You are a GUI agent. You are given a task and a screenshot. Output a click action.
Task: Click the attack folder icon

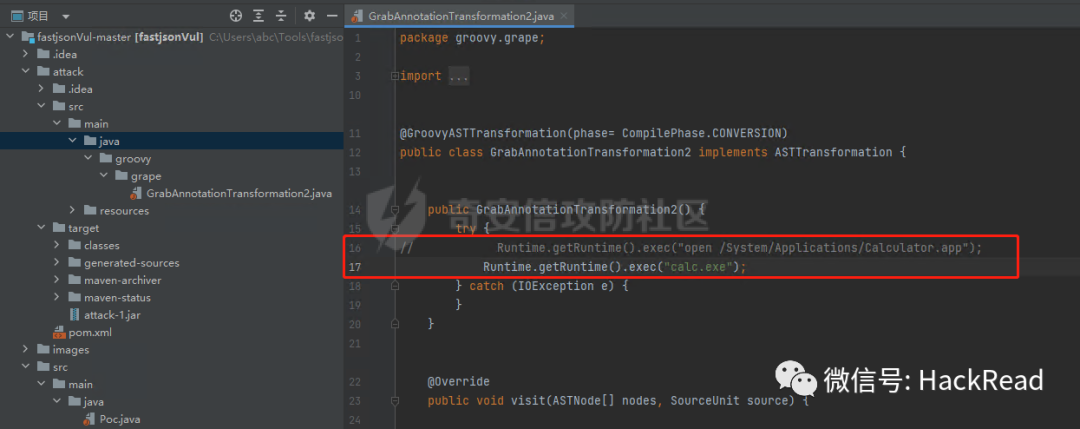tap(43, 72)
